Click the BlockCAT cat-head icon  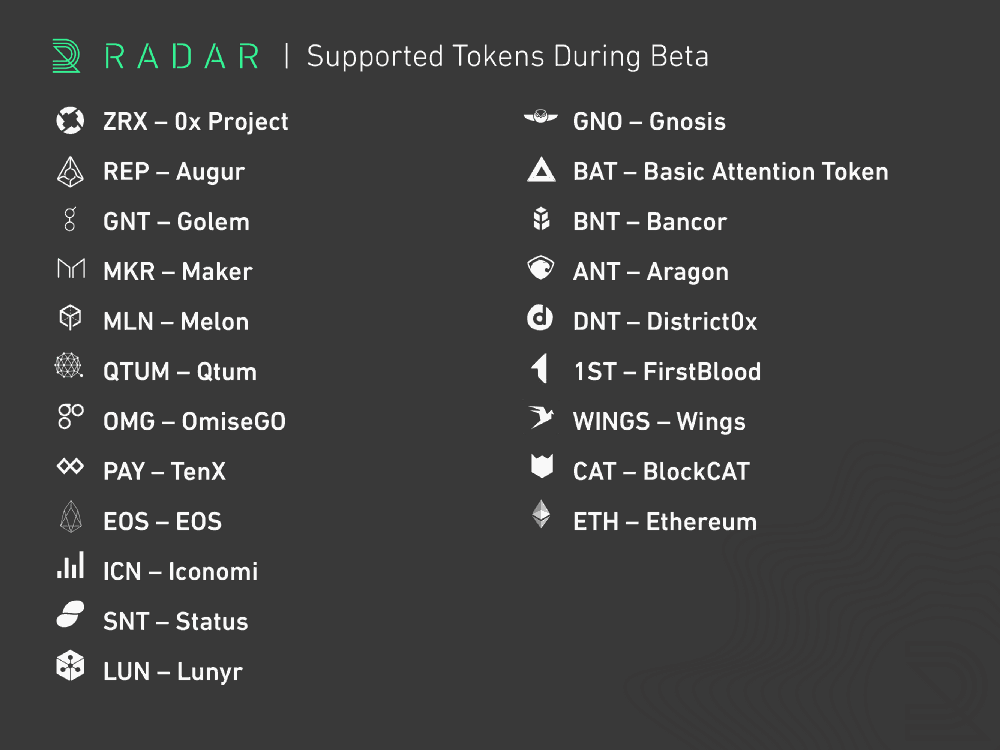click(x=542, y=466)
